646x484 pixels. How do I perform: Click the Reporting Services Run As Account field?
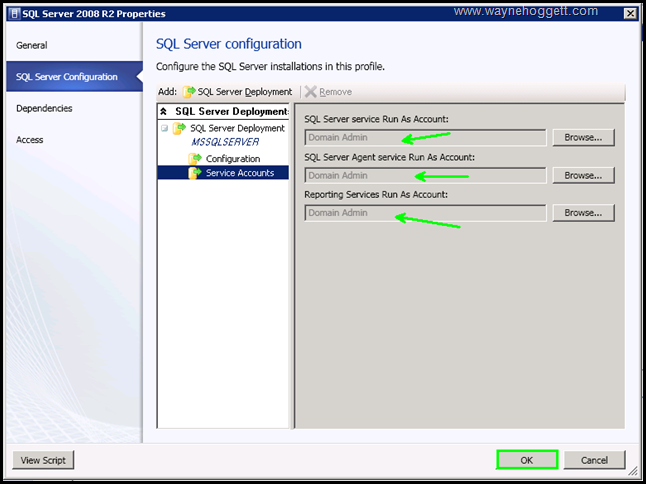click(x=426, y=213)
